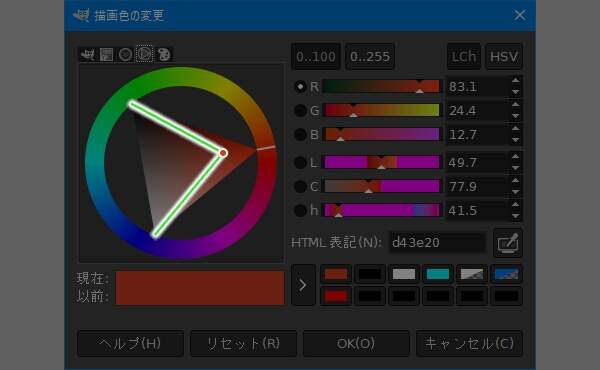Screen dimensions: 600x370
Task: Switch to LCh color model
Action: (464, 57)
